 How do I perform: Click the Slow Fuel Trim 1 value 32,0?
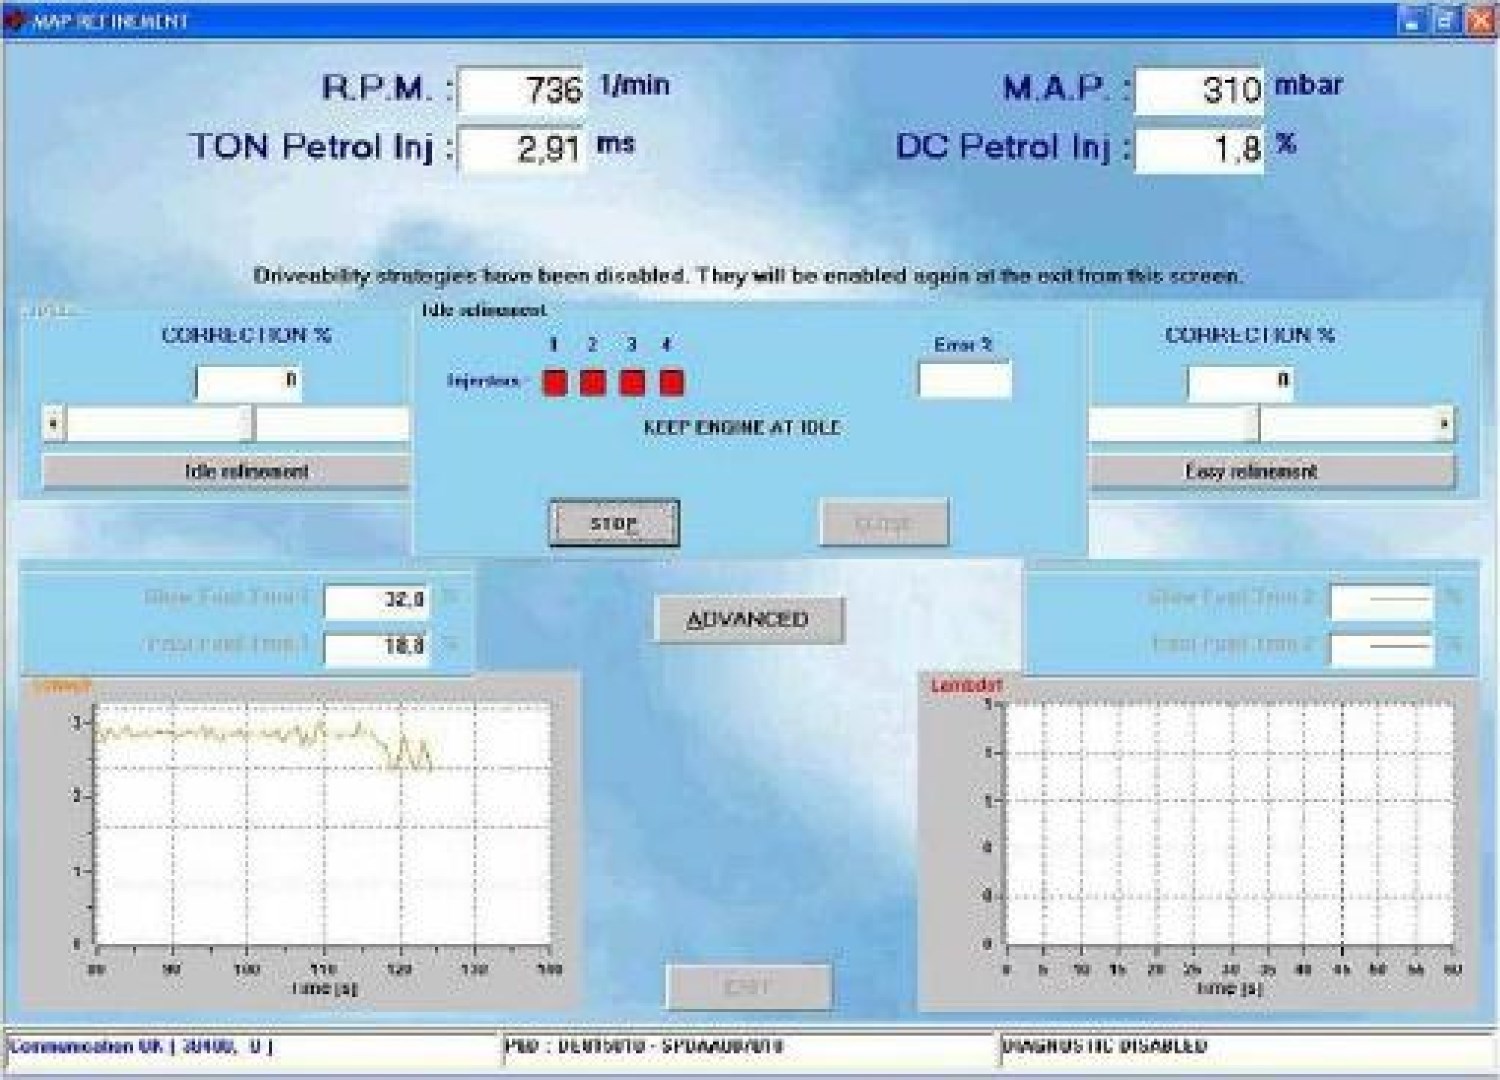pos(377,601)
